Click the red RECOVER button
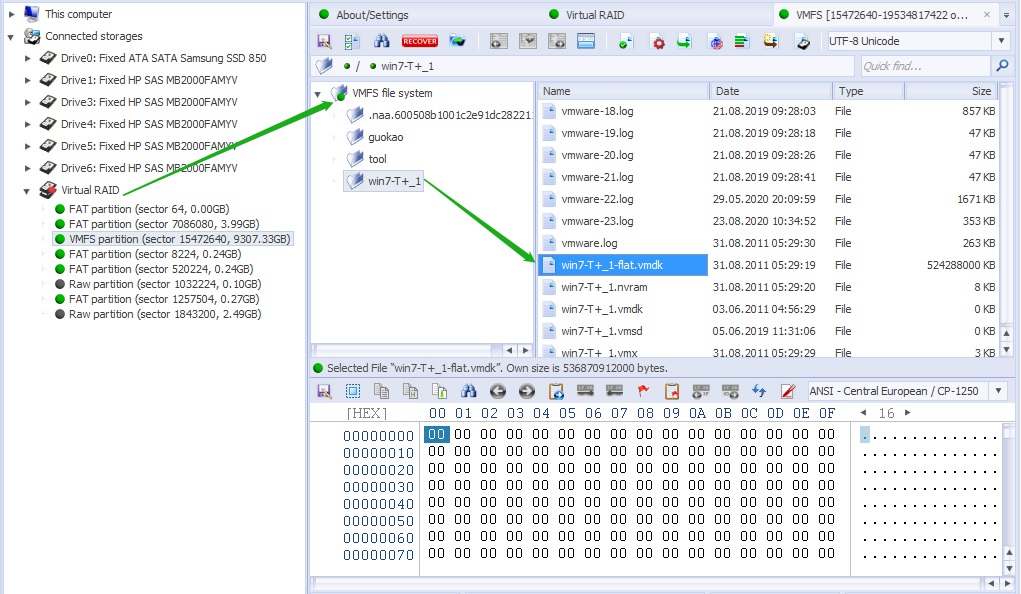Screen dimensions: 1021x594 point(419,42)
